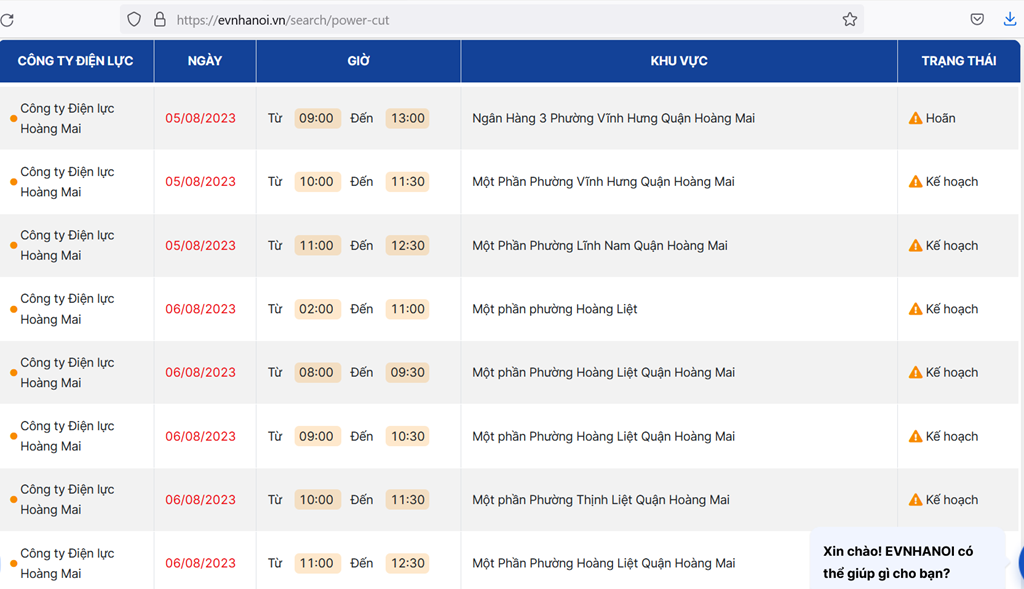Click the 10:00 start time in the Thịnh Liệt row
Image resolution: width=1024 pixels, height=589 pixels.
click(317, 500)
